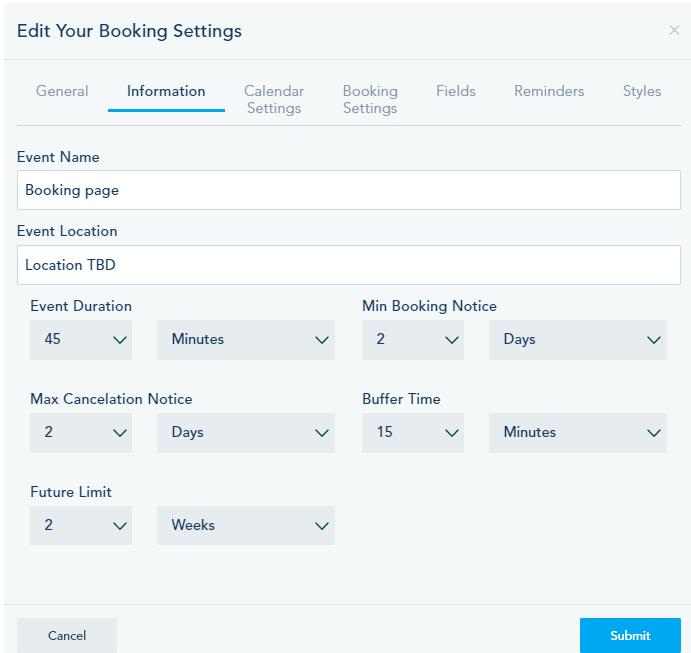Open Max Cancelation Notice value dropdown
691x653 pixels.
81,433
